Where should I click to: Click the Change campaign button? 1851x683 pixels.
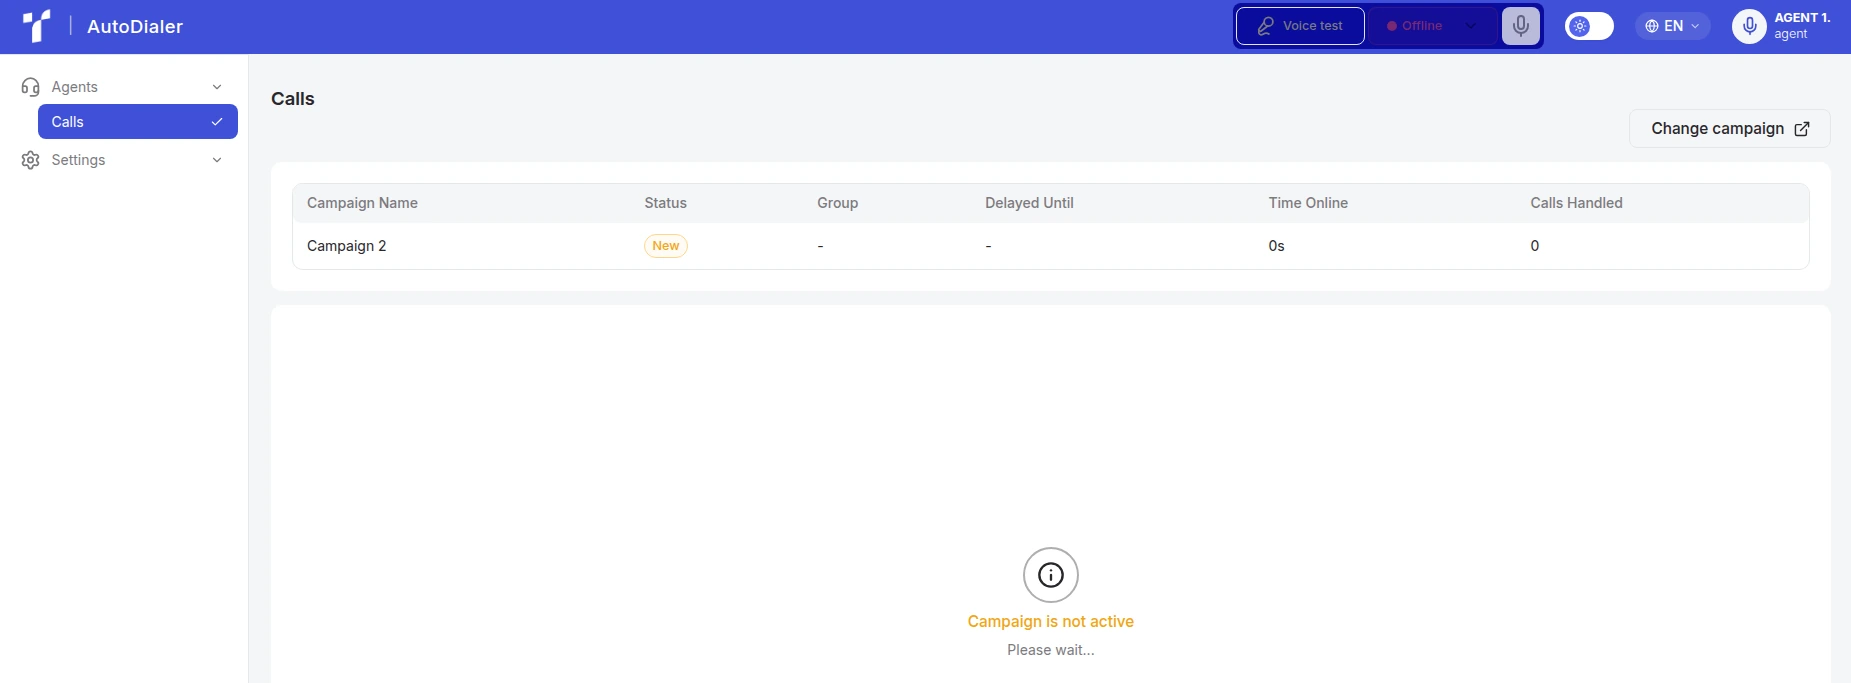pos(1729,129)
